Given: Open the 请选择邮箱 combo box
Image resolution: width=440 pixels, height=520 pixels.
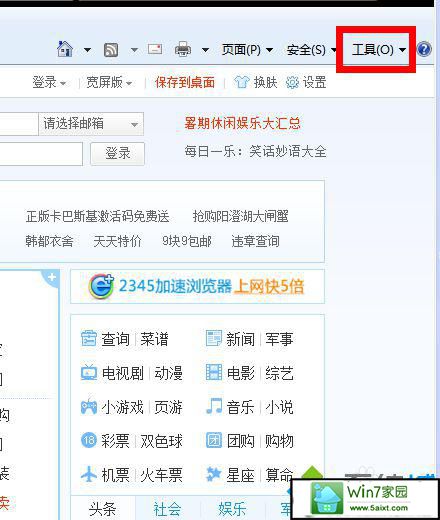Looking at the screenshot, I should coord(91,124).
